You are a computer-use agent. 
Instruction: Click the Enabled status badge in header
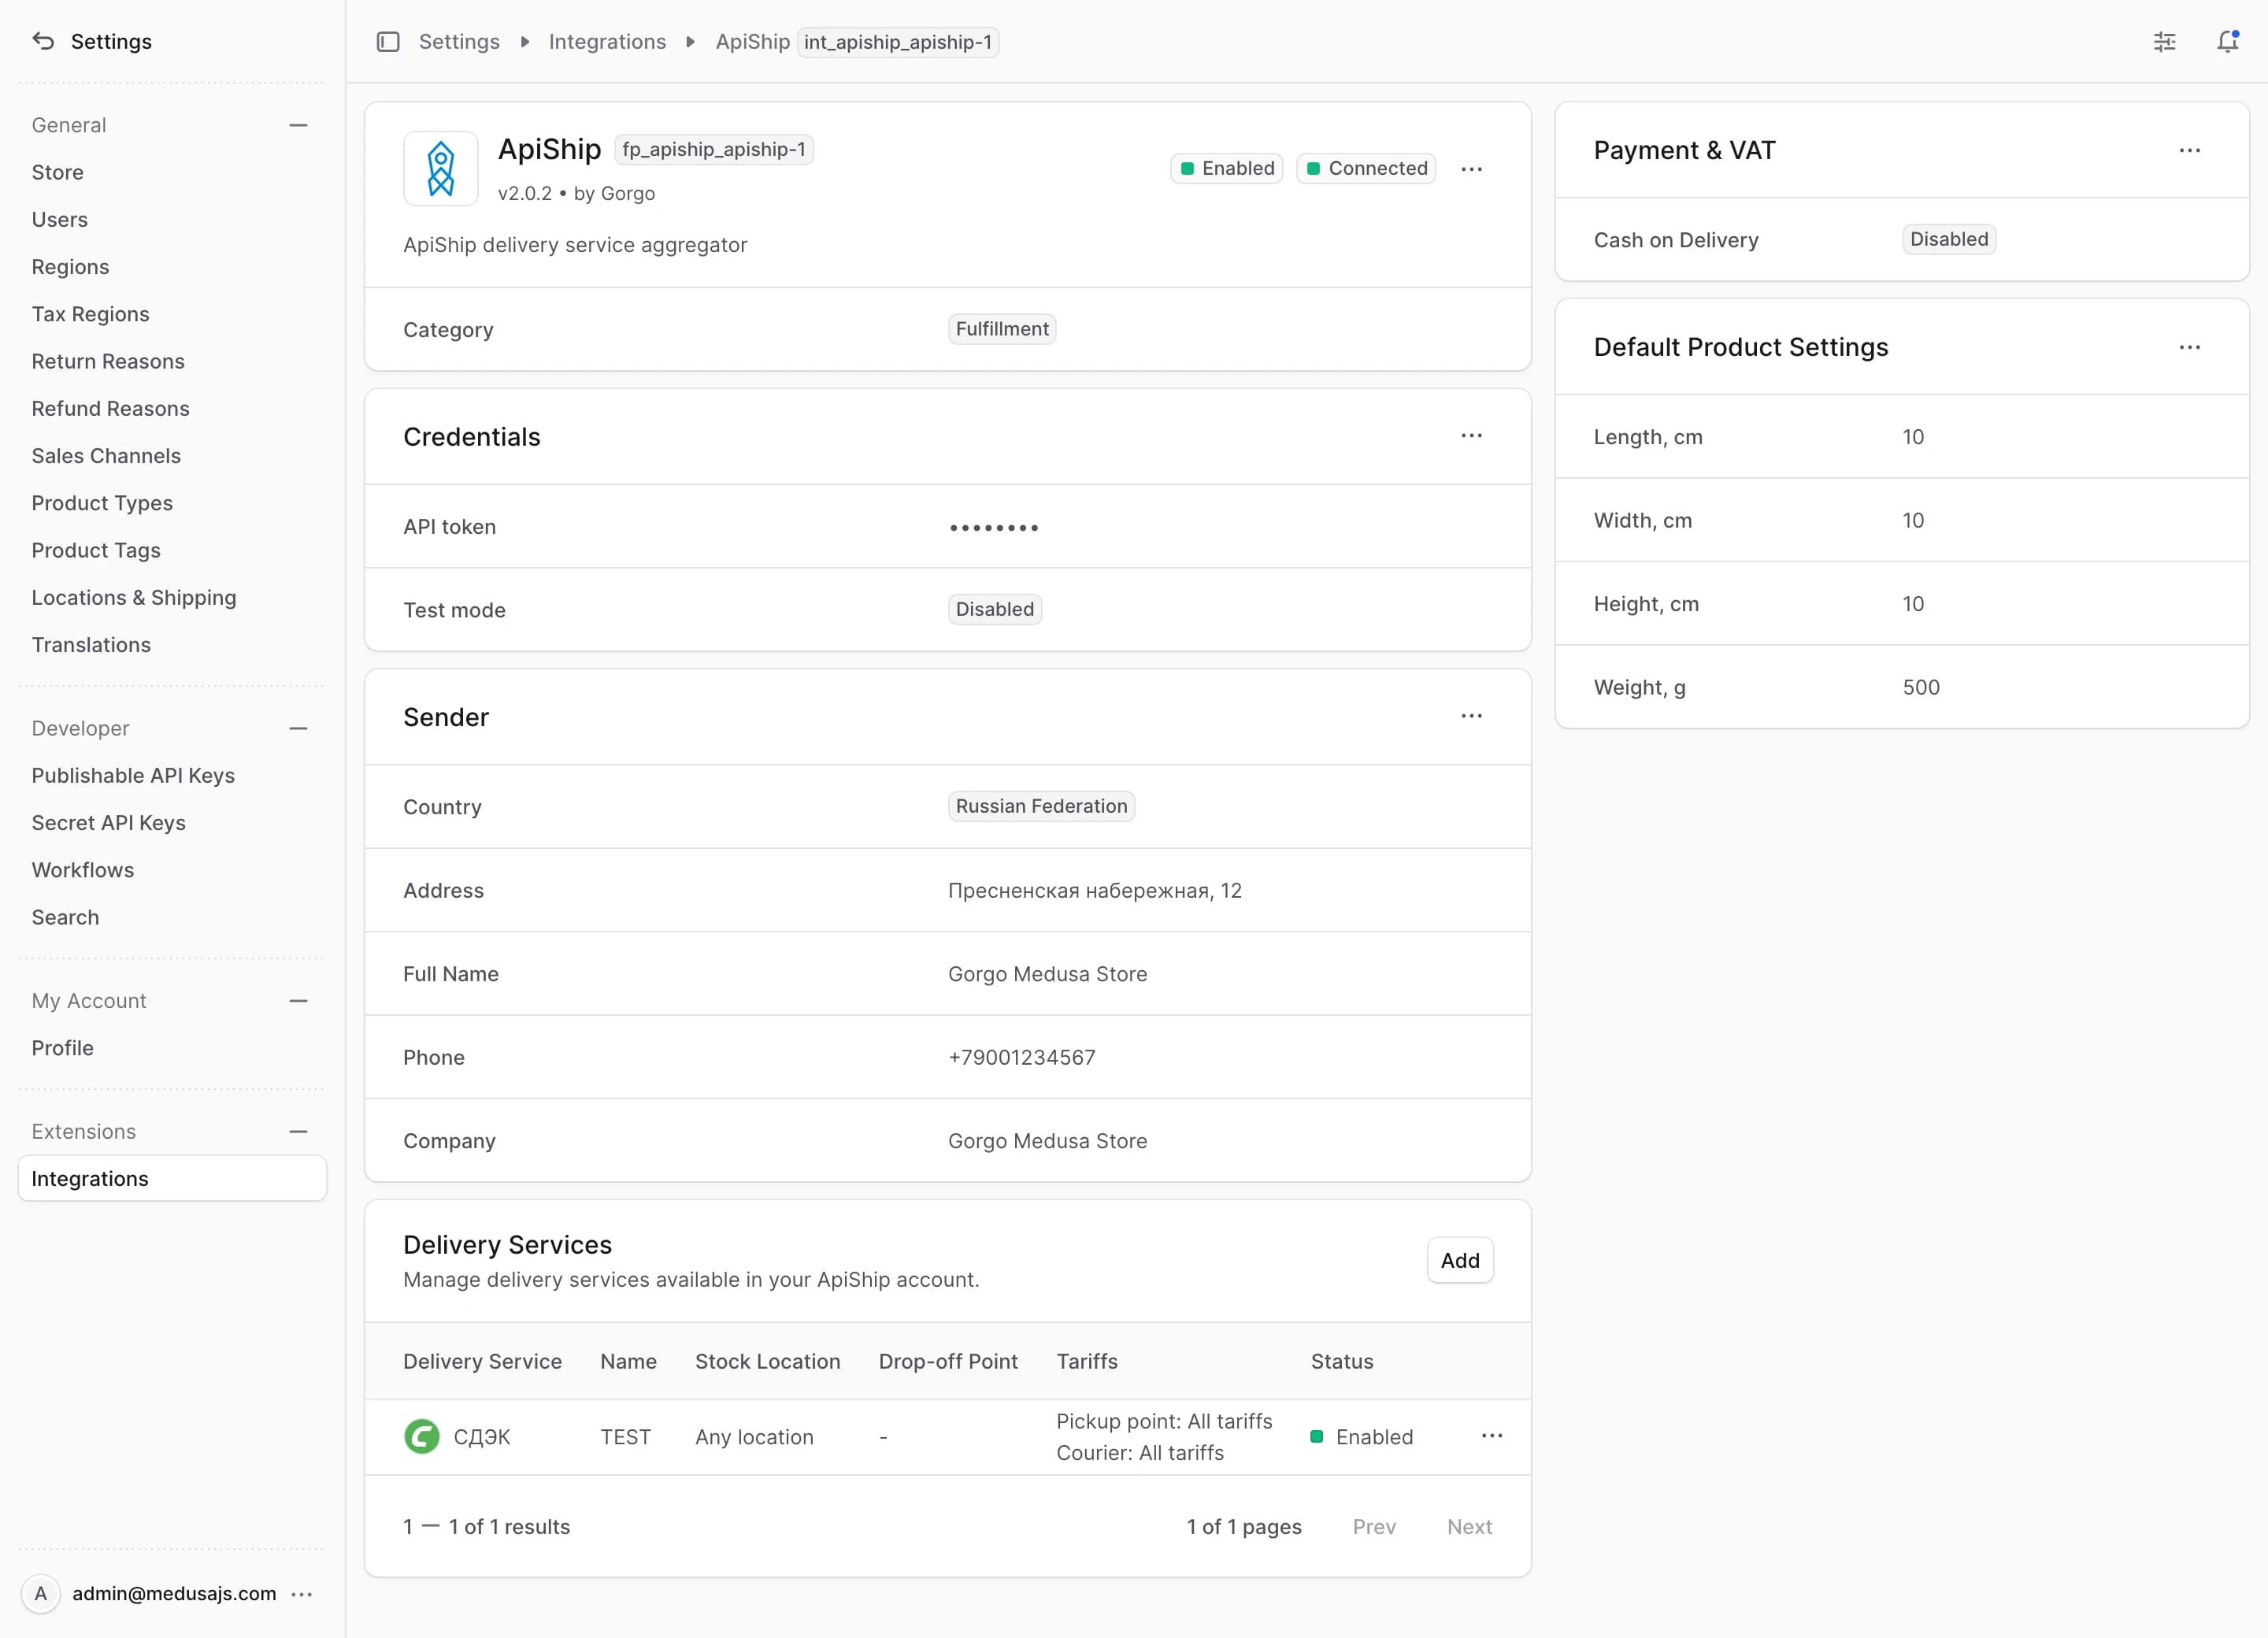[1227, 169]
